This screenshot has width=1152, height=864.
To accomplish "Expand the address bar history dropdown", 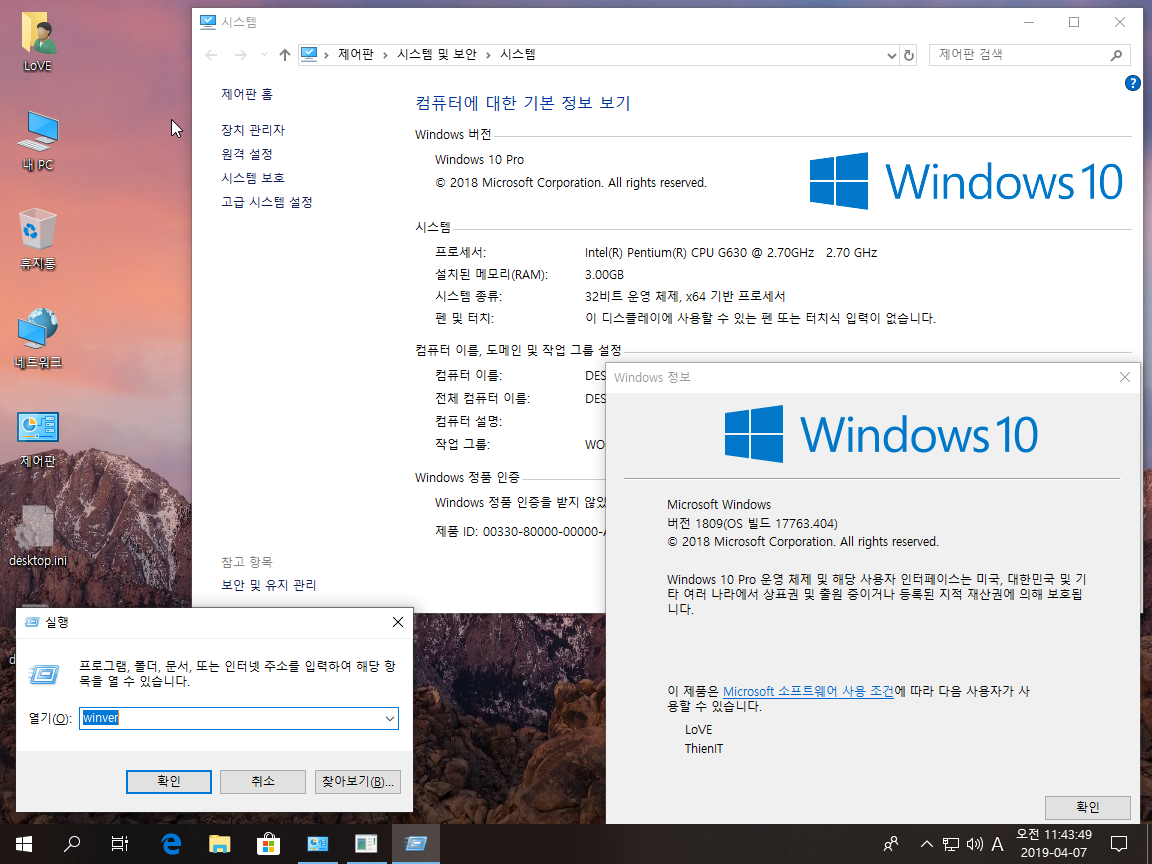I will [x=891, y=55].
